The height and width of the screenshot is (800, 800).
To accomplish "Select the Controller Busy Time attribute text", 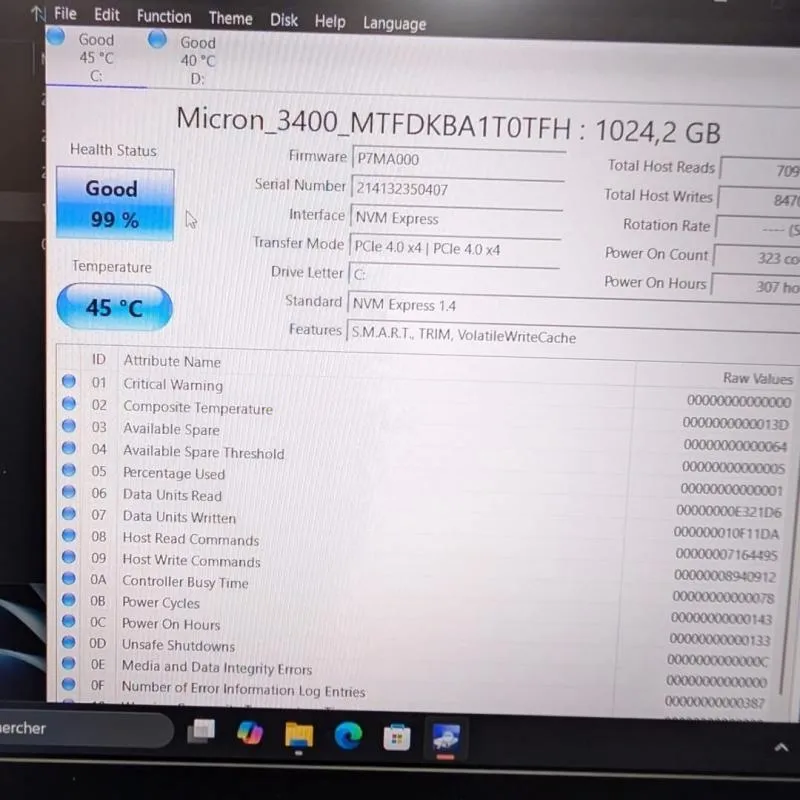I will pyautogui.click(x=185, y=582).
